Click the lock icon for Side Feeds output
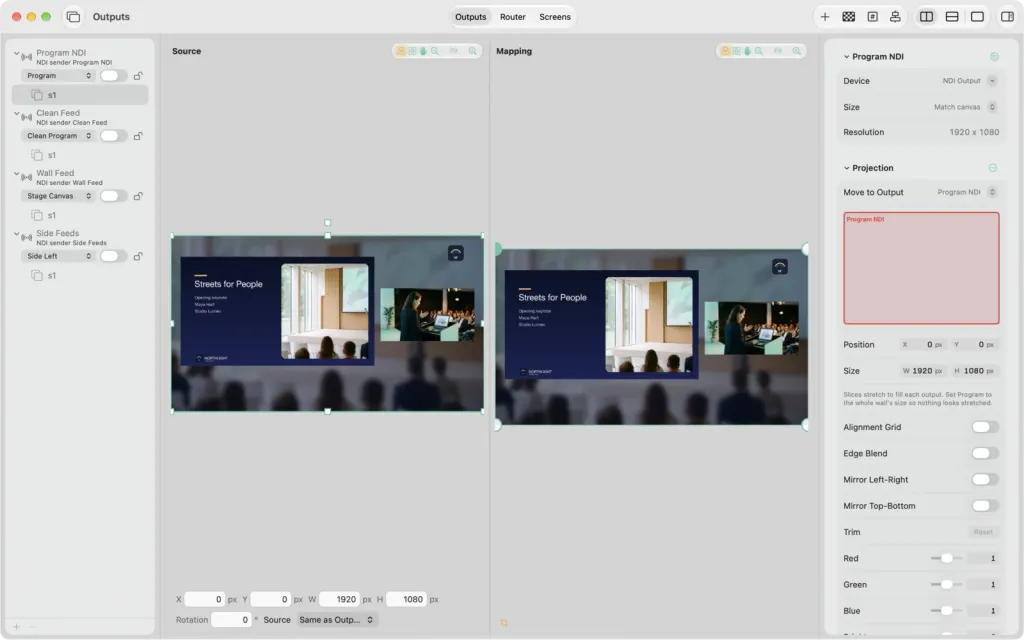Screen dimensions: 1024x640 tap(138, 256)
